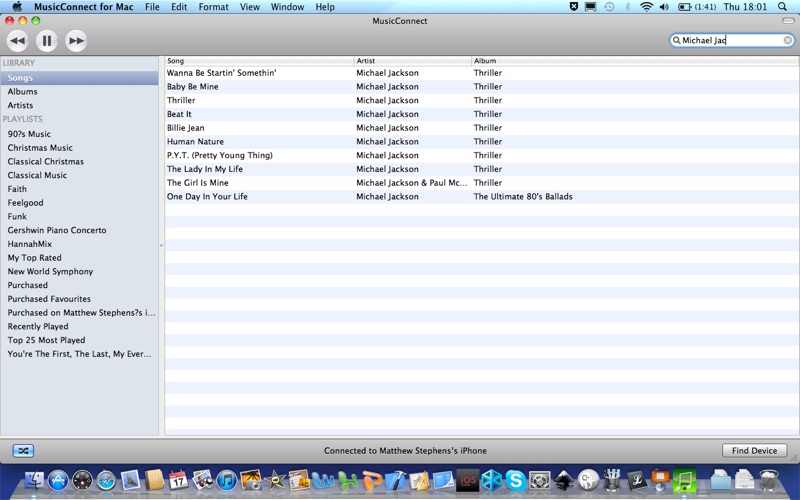Open the Dashboard gauge icon in the Dock
This screenshot has height=500, width=800.
(x=82, y=480)
